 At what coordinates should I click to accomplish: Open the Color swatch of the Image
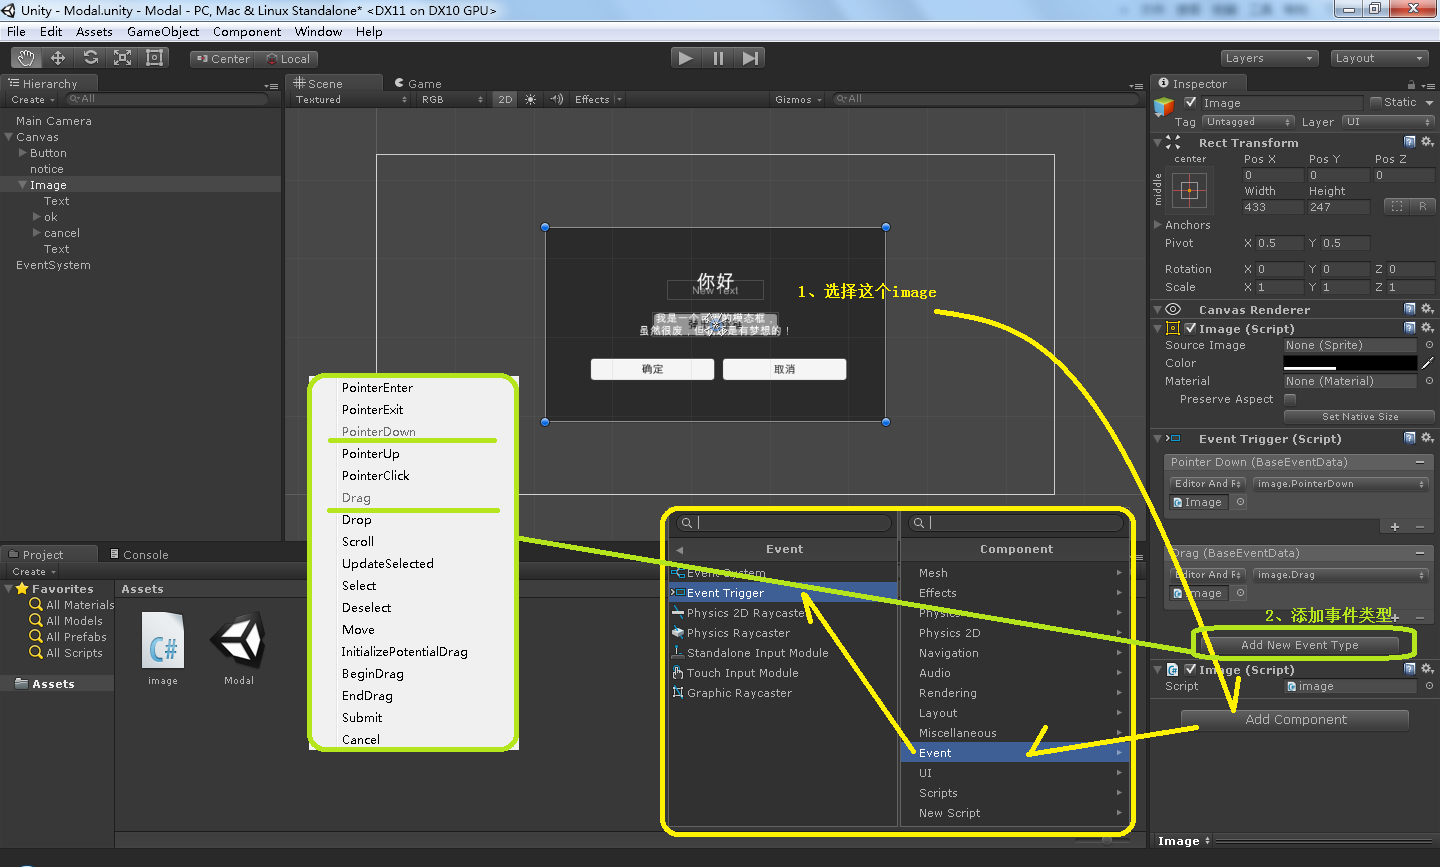tap(1350, 363)
